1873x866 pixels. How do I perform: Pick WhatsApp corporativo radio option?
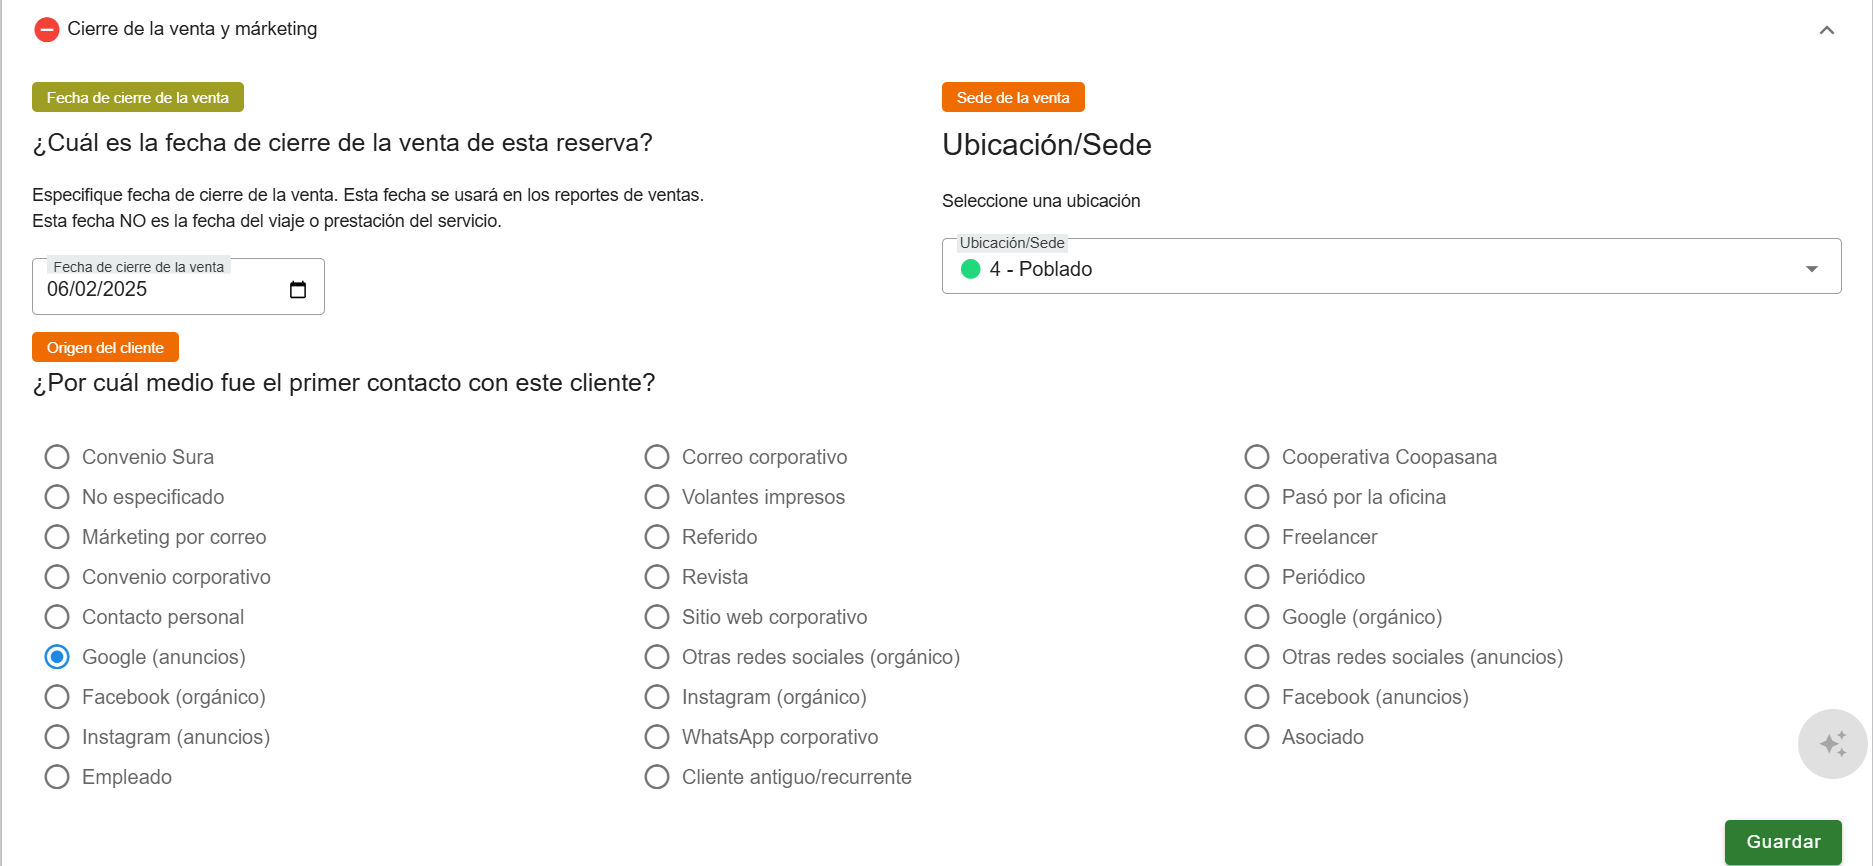tap(657, 737)
